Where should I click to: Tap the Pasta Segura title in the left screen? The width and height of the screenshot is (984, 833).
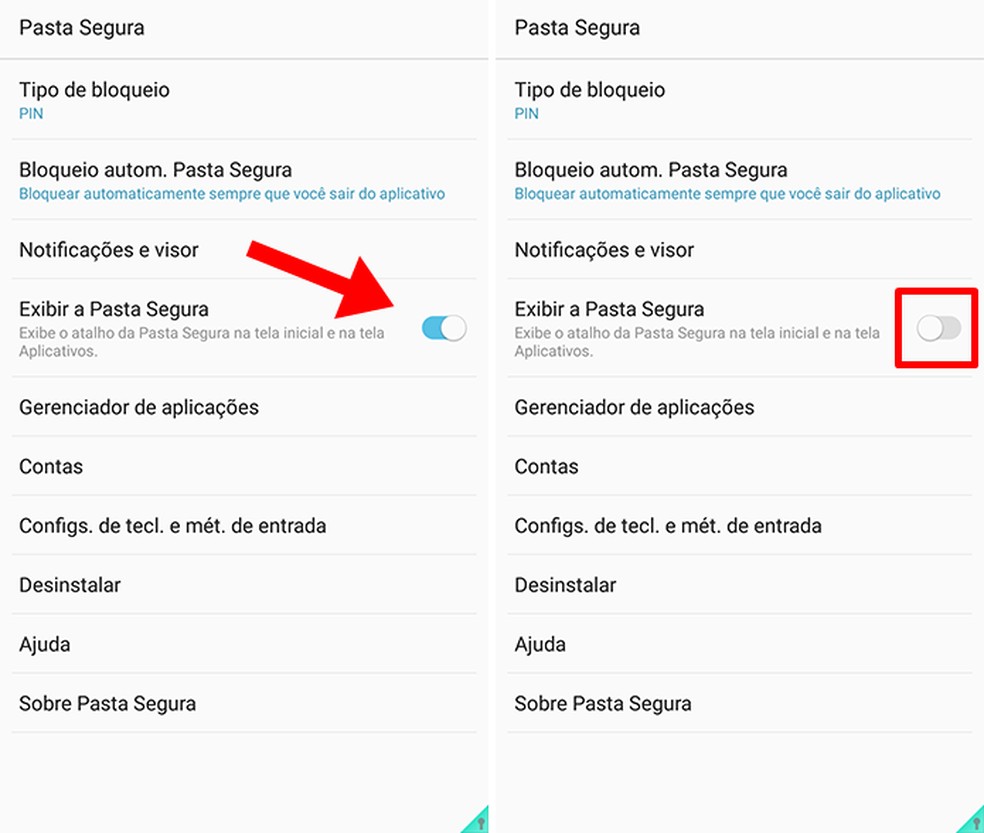click(82, 28)
